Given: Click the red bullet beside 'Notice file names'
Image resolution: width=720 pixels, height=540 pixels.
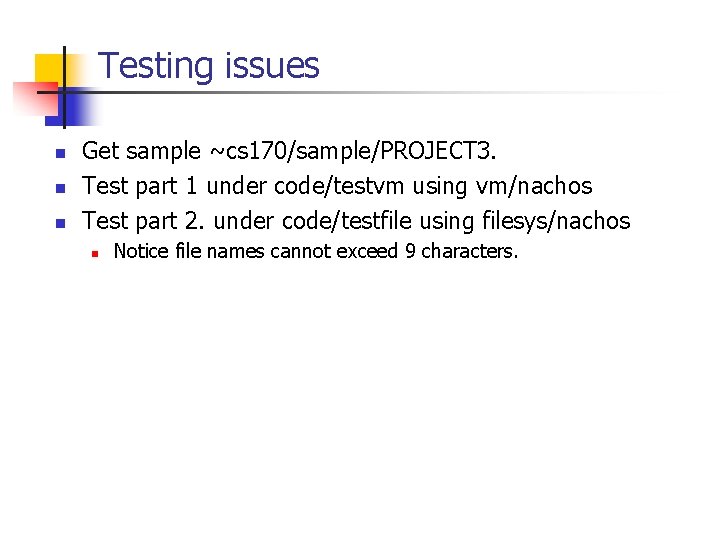Looking at the screenshot, I should pyautogui.click(x=95, y=253).
